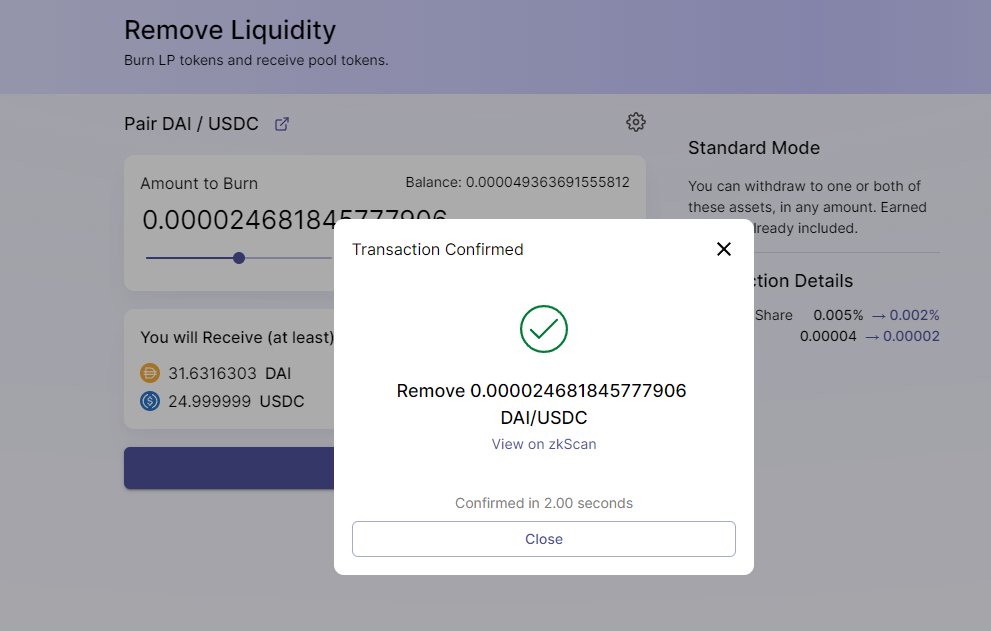Image resolution: width=991 pixels, height=631 pixels.
Task: Click the Balance: 0.000049363691555812 text
Action: pyautogui.click(x=517, y=182)
